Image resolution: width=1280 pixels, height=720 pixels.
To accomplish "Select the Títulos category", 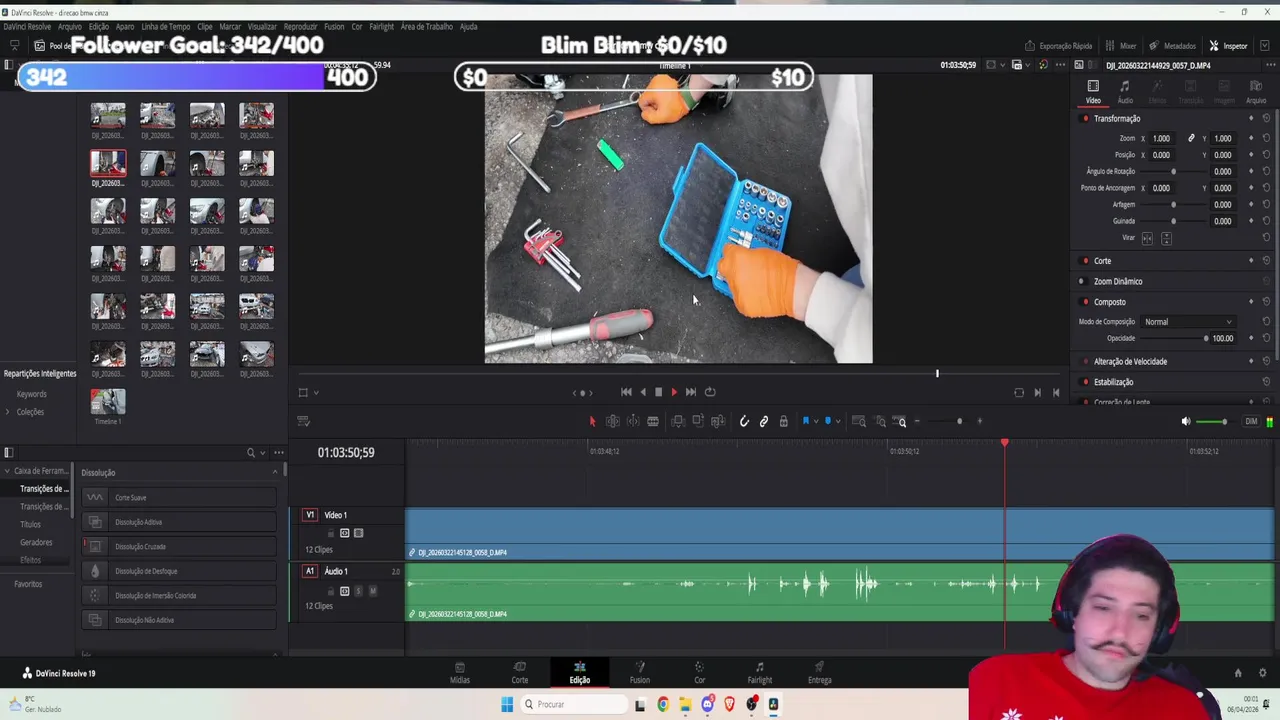I will coord(30,525).
